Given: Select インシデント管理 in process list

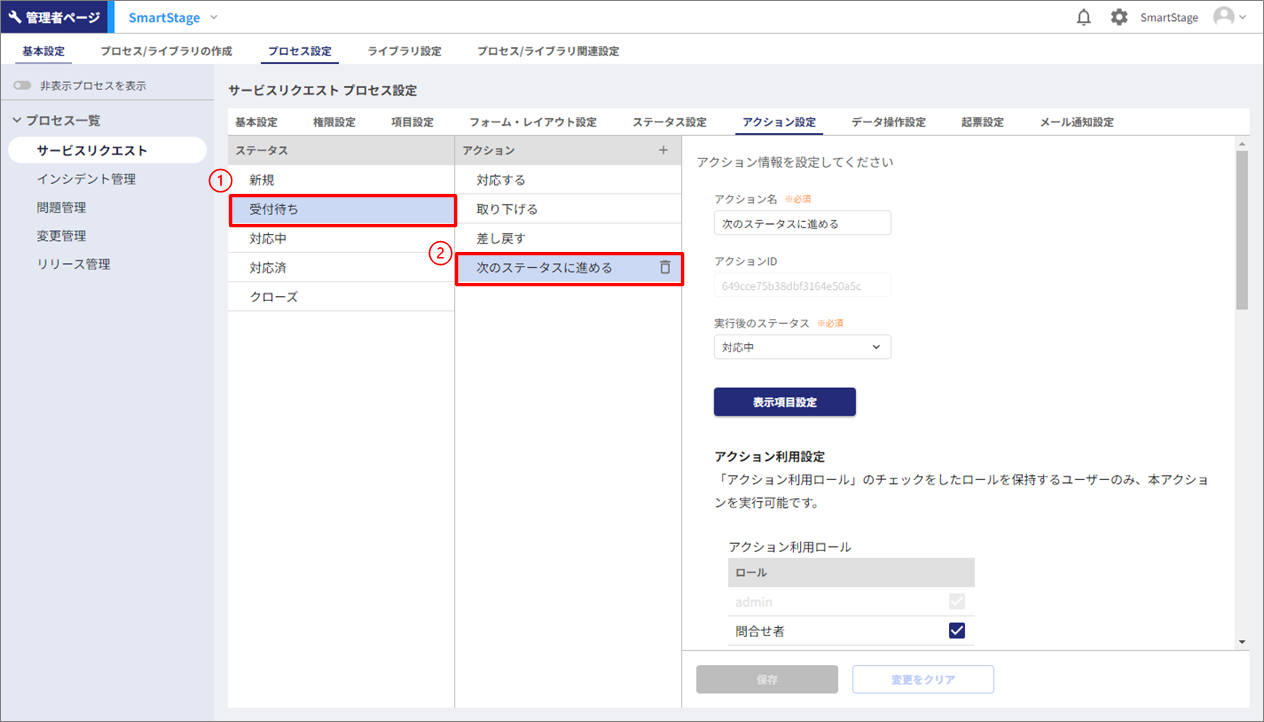Looking at the screenshot, I should [x=86, y=179].
